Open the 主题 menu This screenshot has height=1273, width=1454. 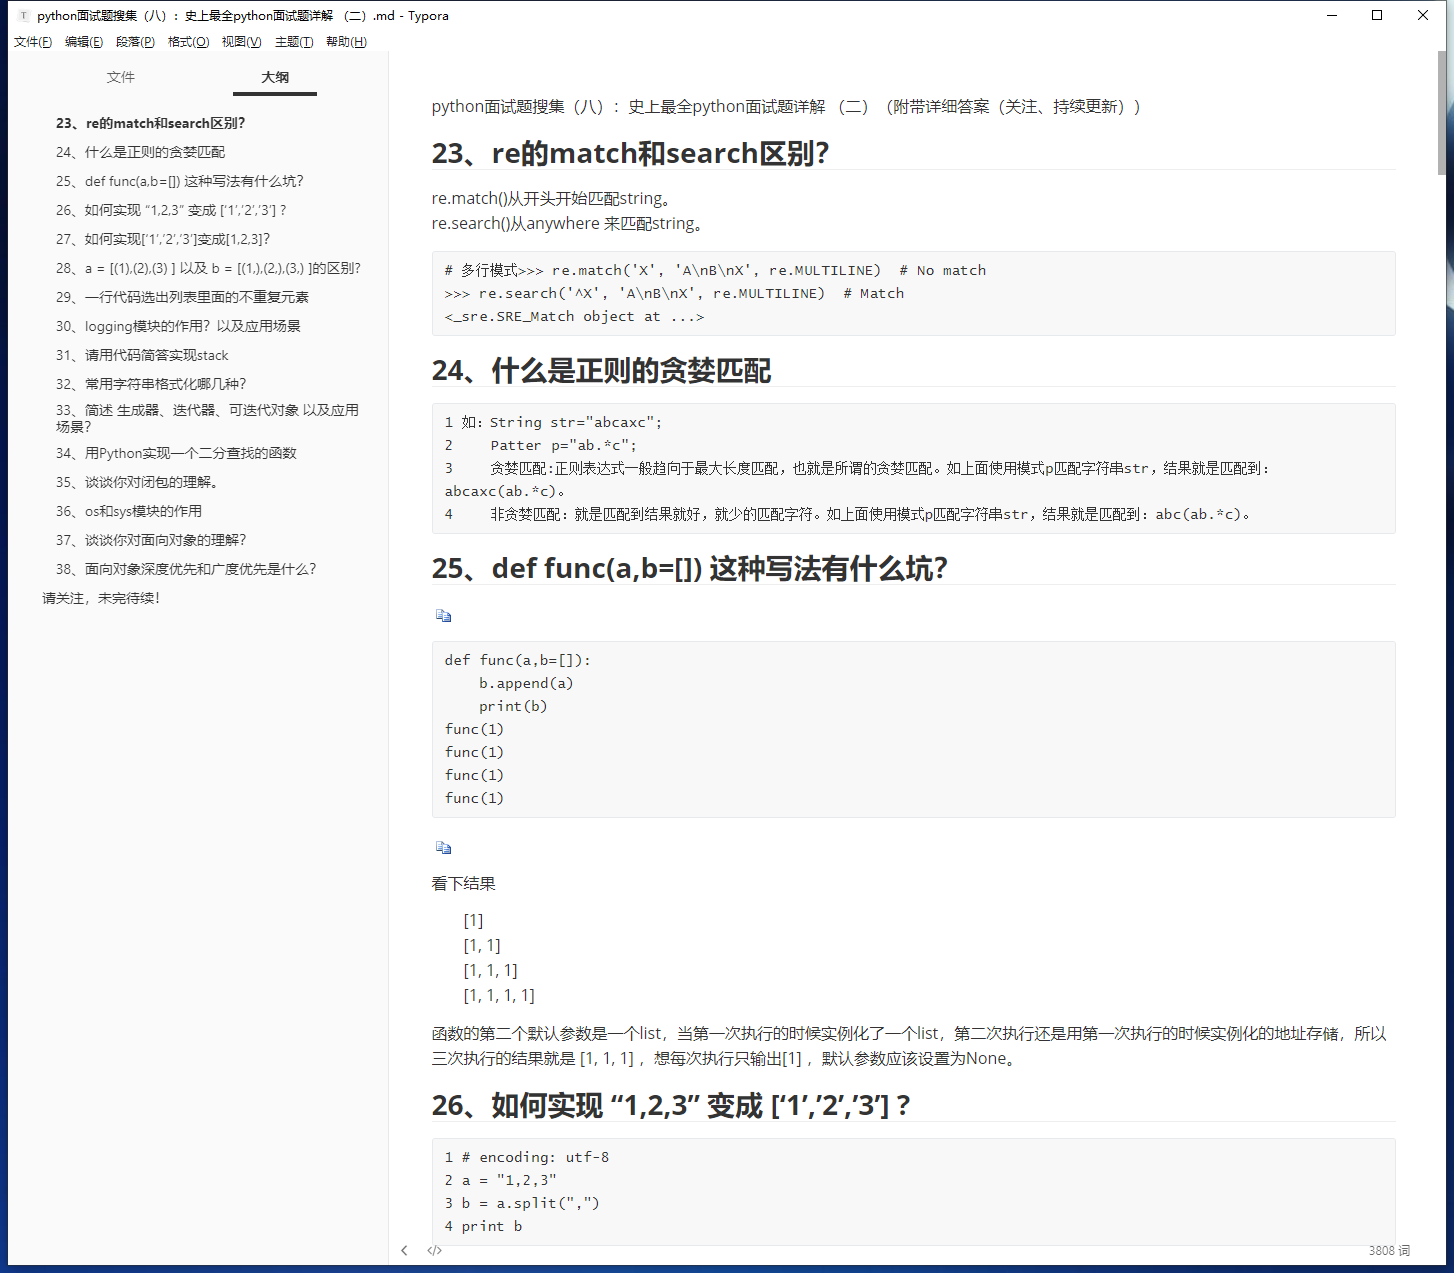point(294,41)
